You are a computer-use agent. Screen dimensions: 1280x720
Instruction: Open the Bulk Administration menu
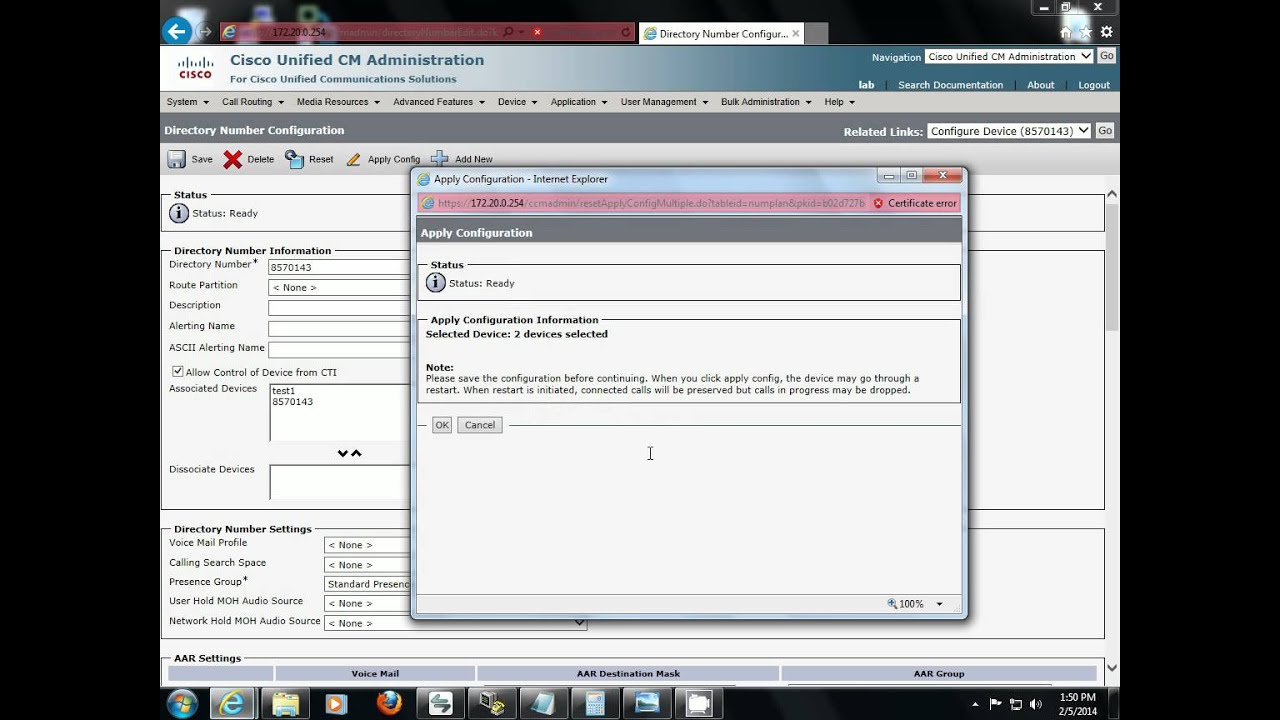tap(766, 102)
